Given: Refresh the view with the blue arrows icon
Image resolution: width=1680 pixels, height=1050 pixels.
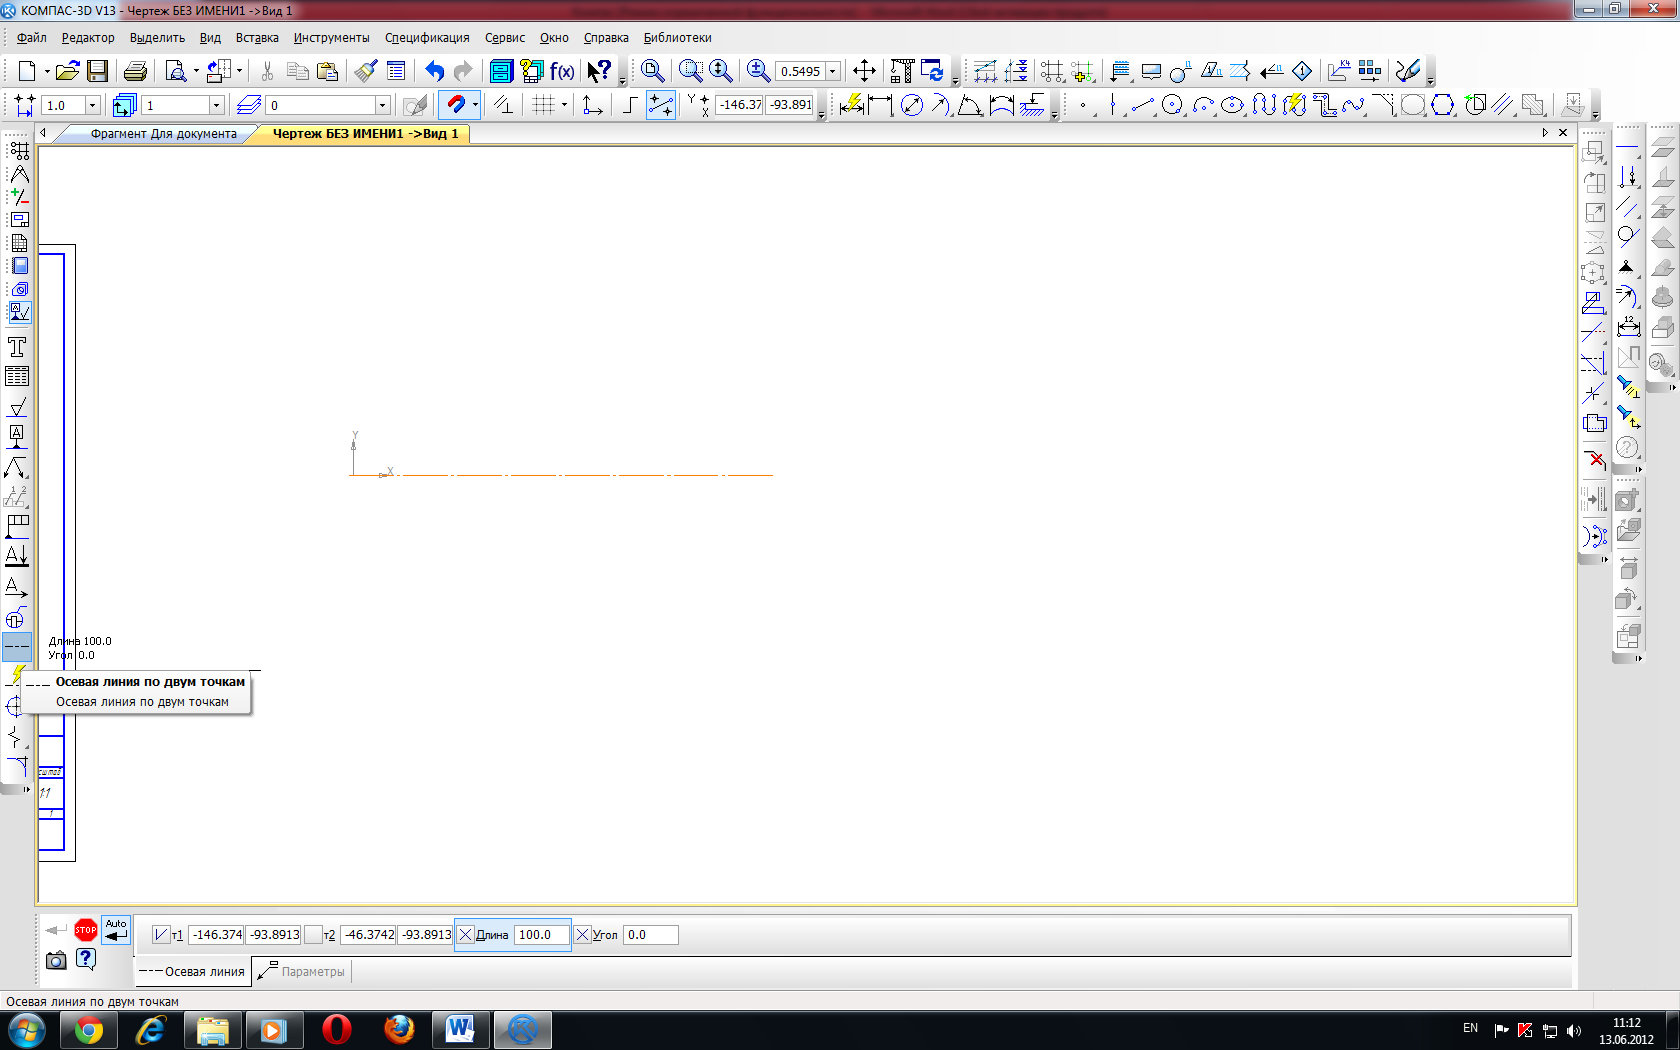Looking at the screenshot, I should click(x=932, y=71).
